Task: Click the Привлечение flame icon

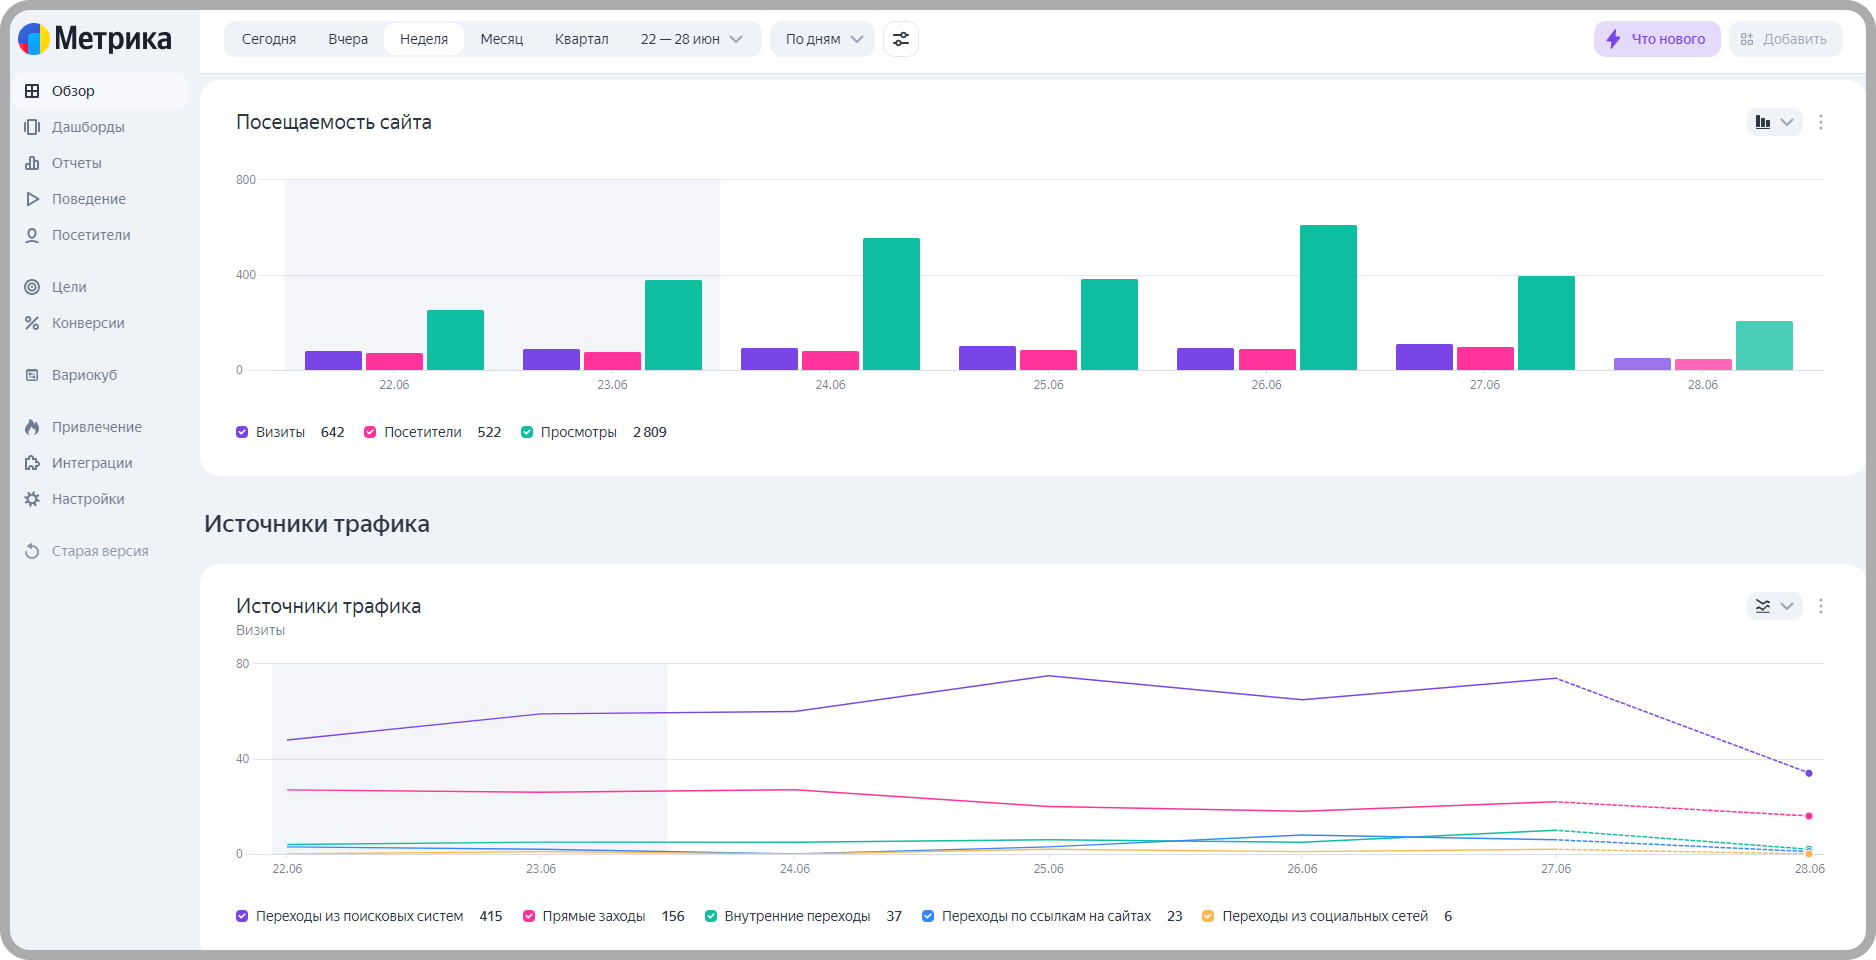Action: [32, 427]
